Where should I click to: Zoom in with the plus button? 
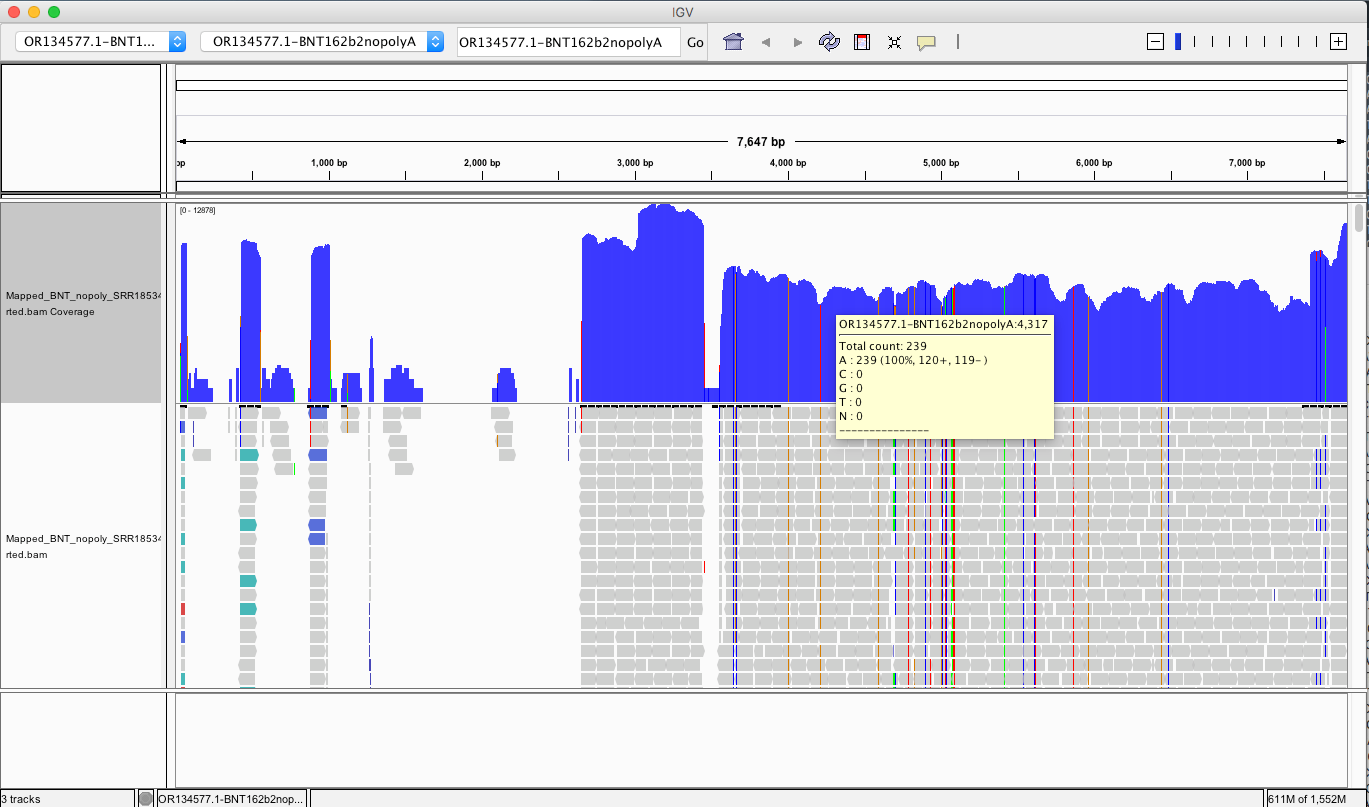coord(1338,42)
